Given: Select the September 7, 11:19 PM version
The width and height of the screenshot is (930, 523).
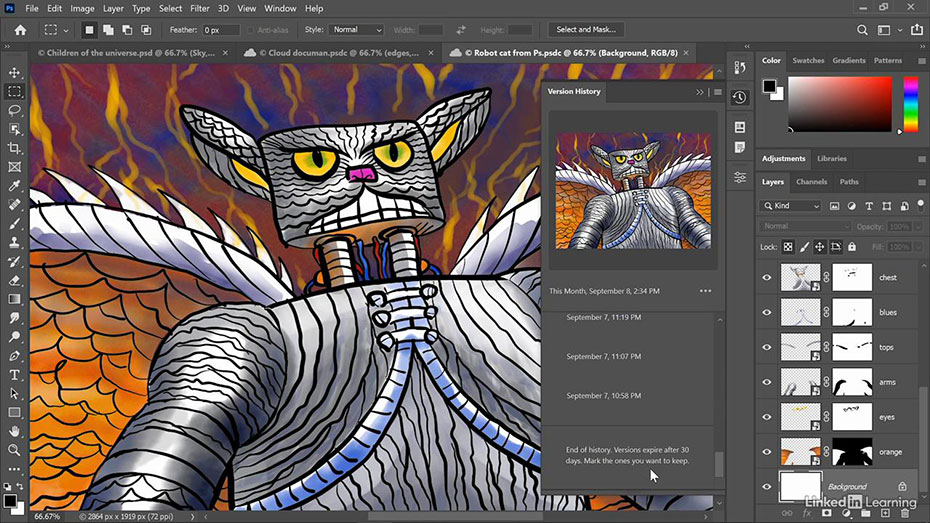Looking at the screenshot, I should (x=603, y=317).
